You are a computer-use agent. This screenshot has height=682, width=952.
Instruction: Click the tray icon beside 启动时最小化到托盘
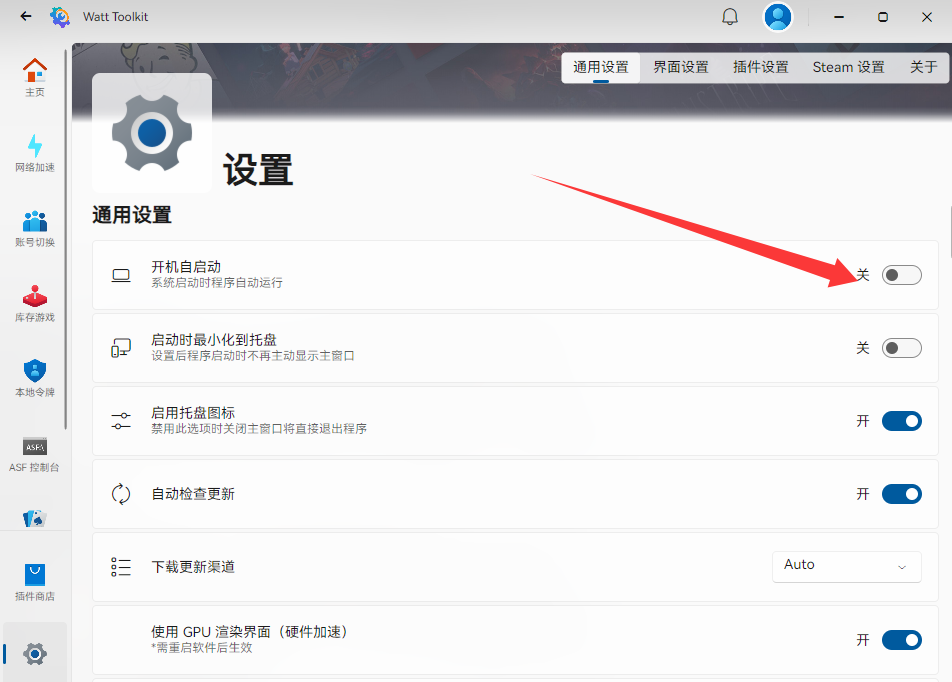[121, 348]
